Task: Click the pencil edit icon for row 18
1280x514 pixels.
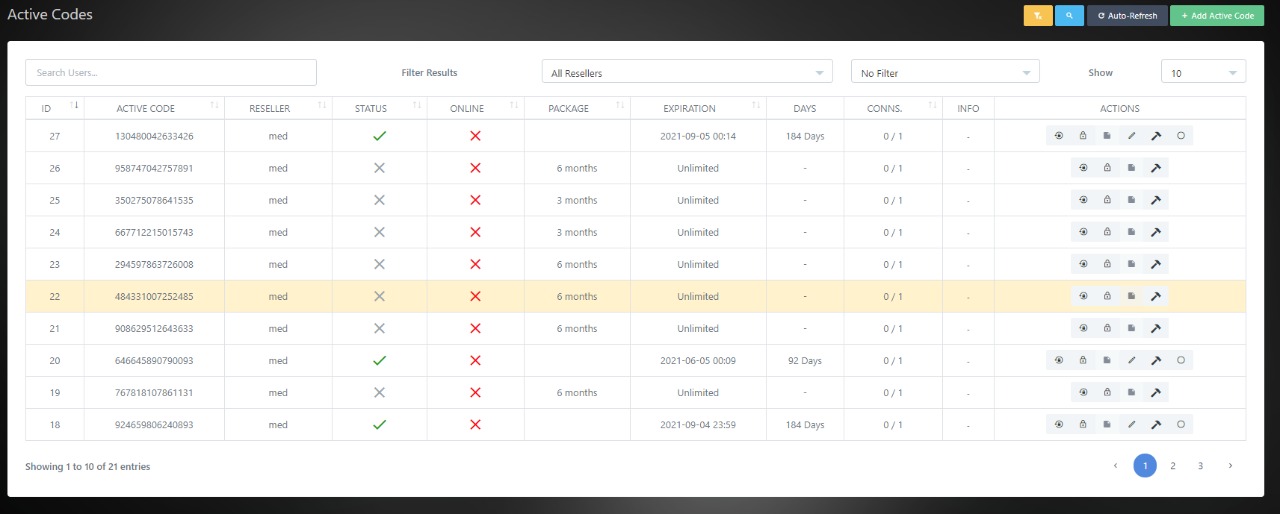Action: 1132,424
